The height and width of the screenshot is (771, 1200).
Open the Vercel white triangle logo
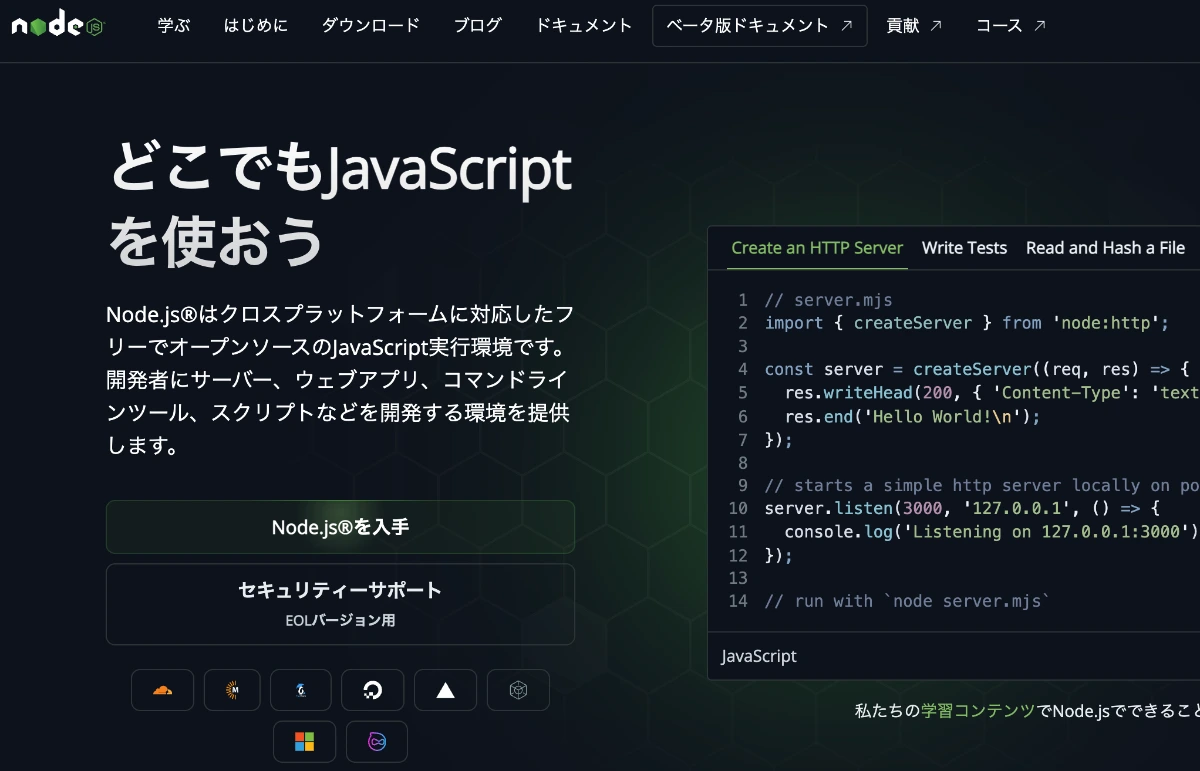[x=445, y=690]
